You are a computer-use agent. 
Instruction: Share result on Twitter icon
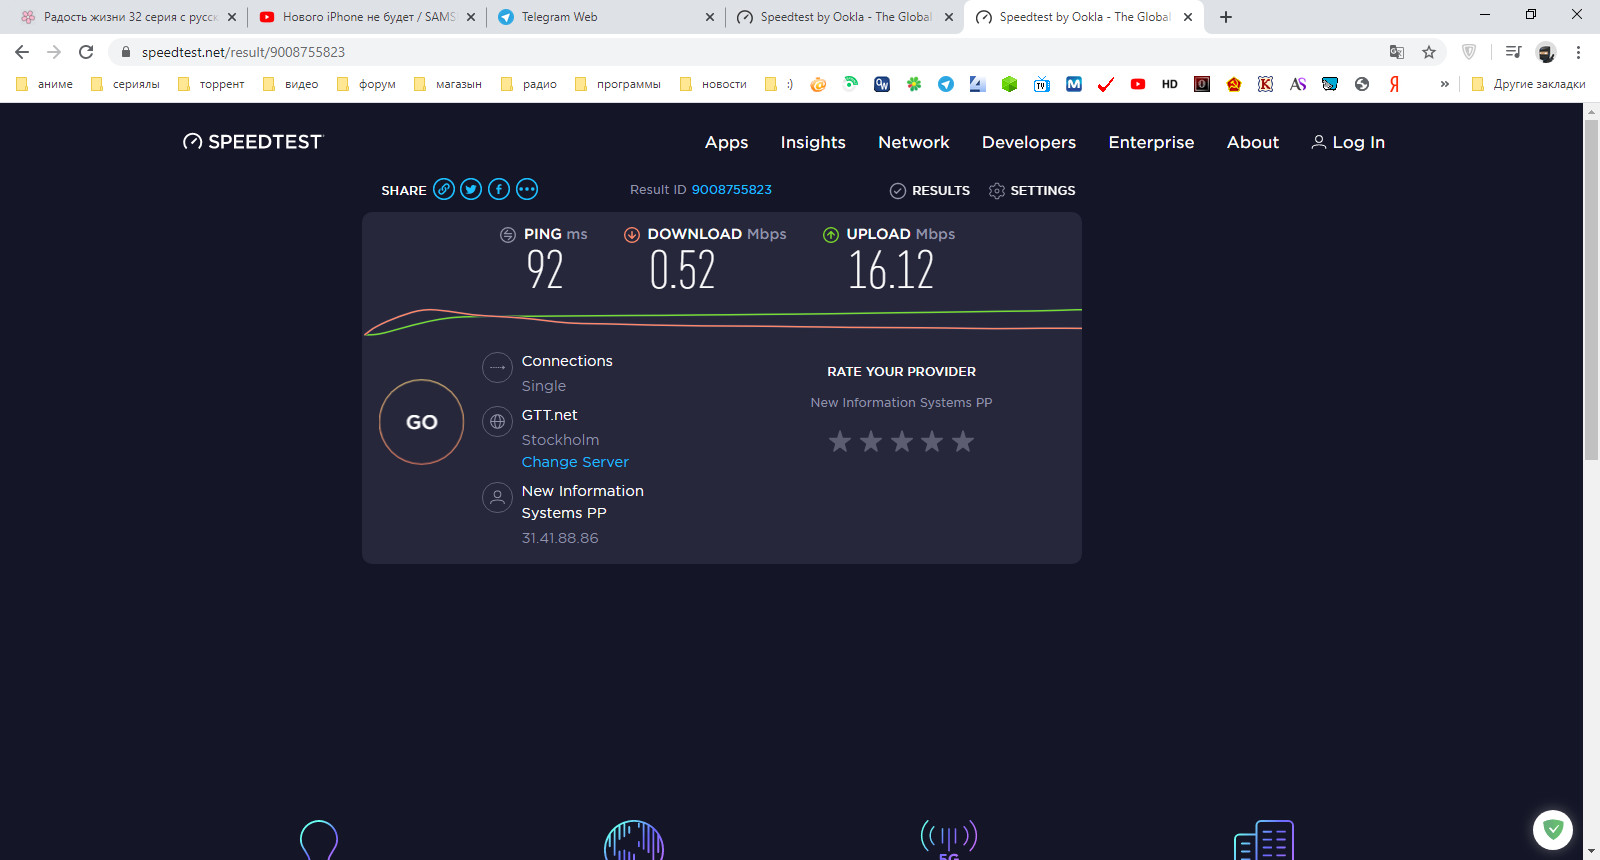tap(471, 189)
